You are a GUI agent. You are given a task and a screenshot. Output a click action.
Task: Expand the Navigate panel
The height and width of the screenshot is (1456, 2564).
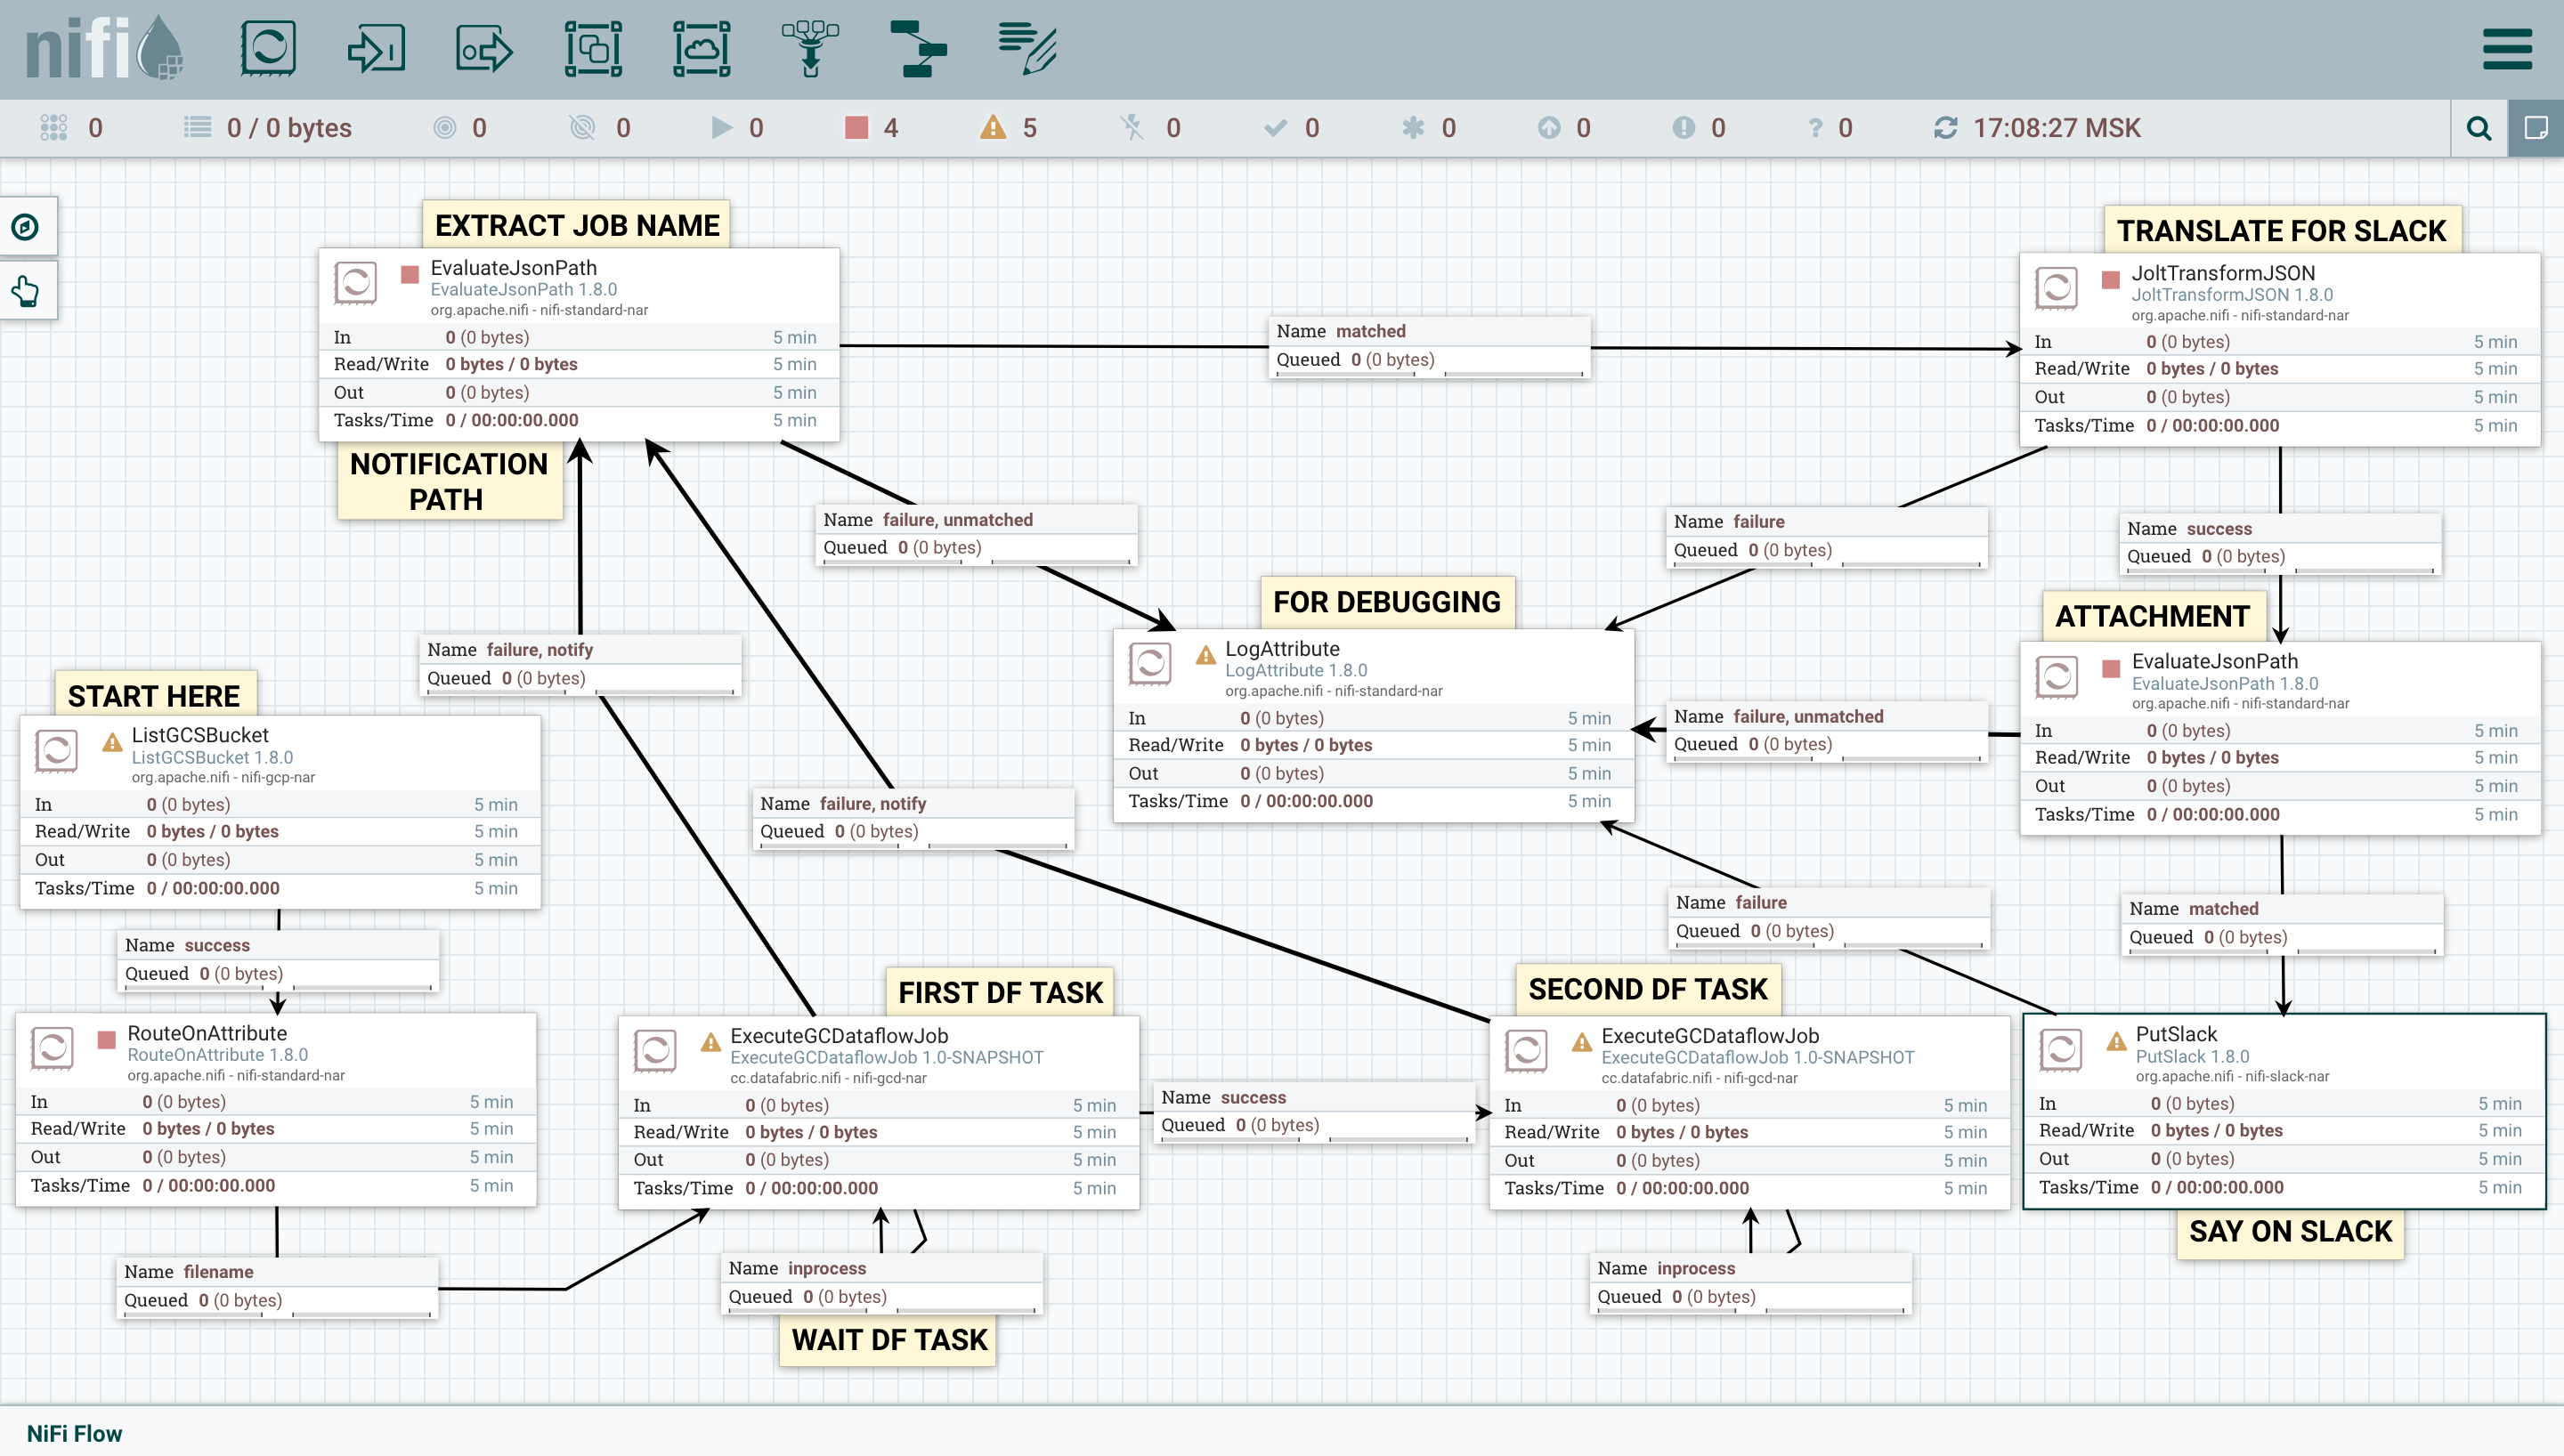coord(26,227)
